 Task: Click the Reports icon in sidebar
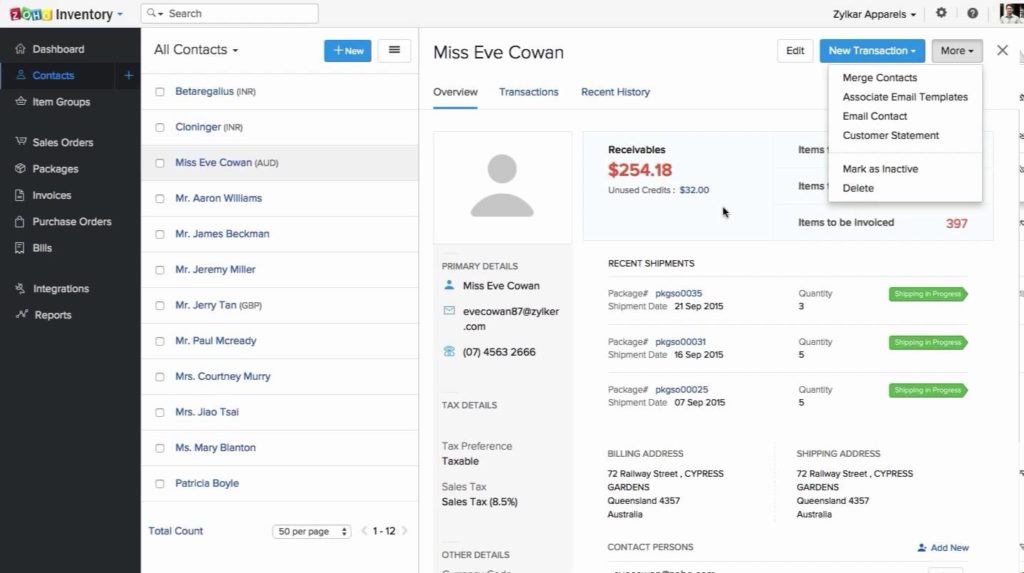[20, 315]
